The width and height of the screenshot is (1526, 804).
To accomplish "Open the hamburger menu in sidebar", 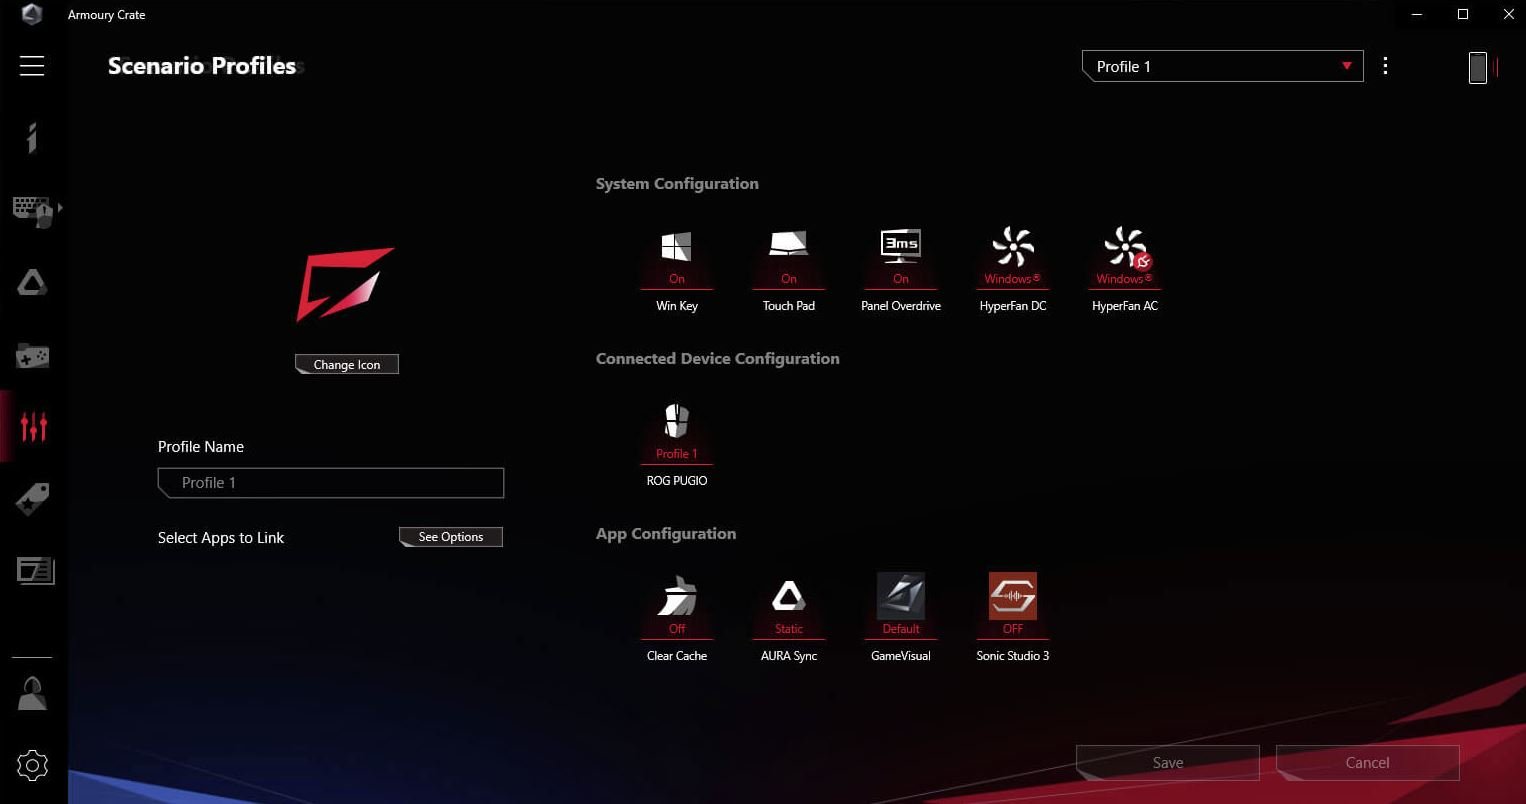I will [32, 66].
